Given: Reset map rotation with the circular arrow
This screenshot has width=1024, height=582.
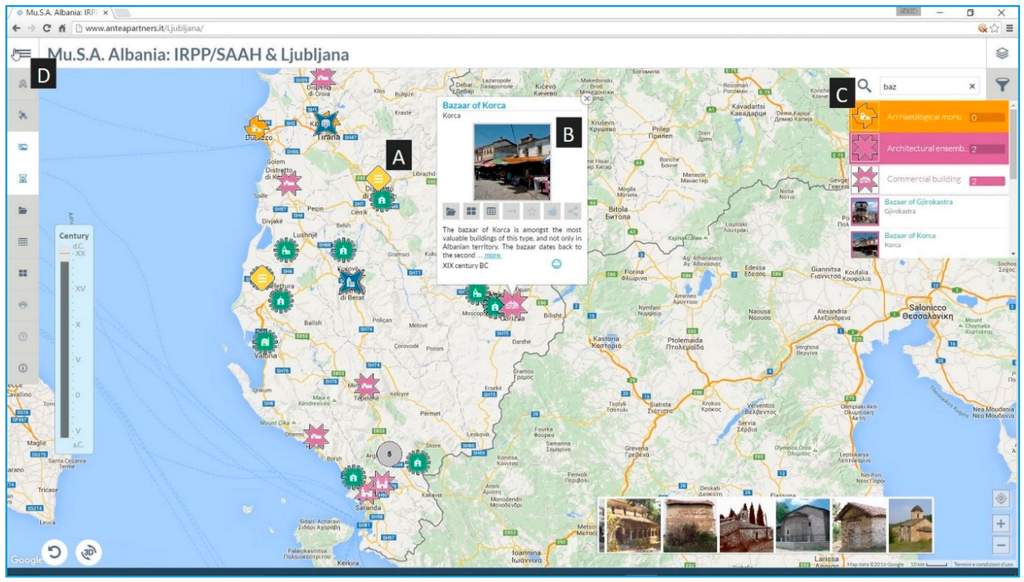Looking at the screenshot, I should pyautogui.click(x=54, y=551).
